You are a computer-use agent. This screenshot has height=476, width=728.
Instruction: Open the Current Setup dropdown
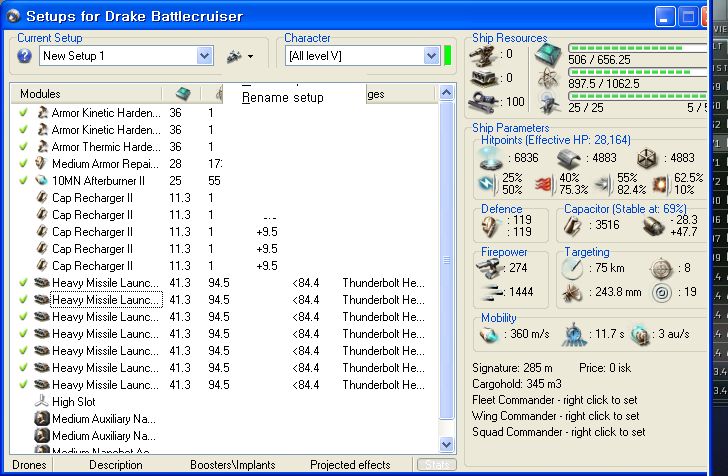click(x=205, y=56)
